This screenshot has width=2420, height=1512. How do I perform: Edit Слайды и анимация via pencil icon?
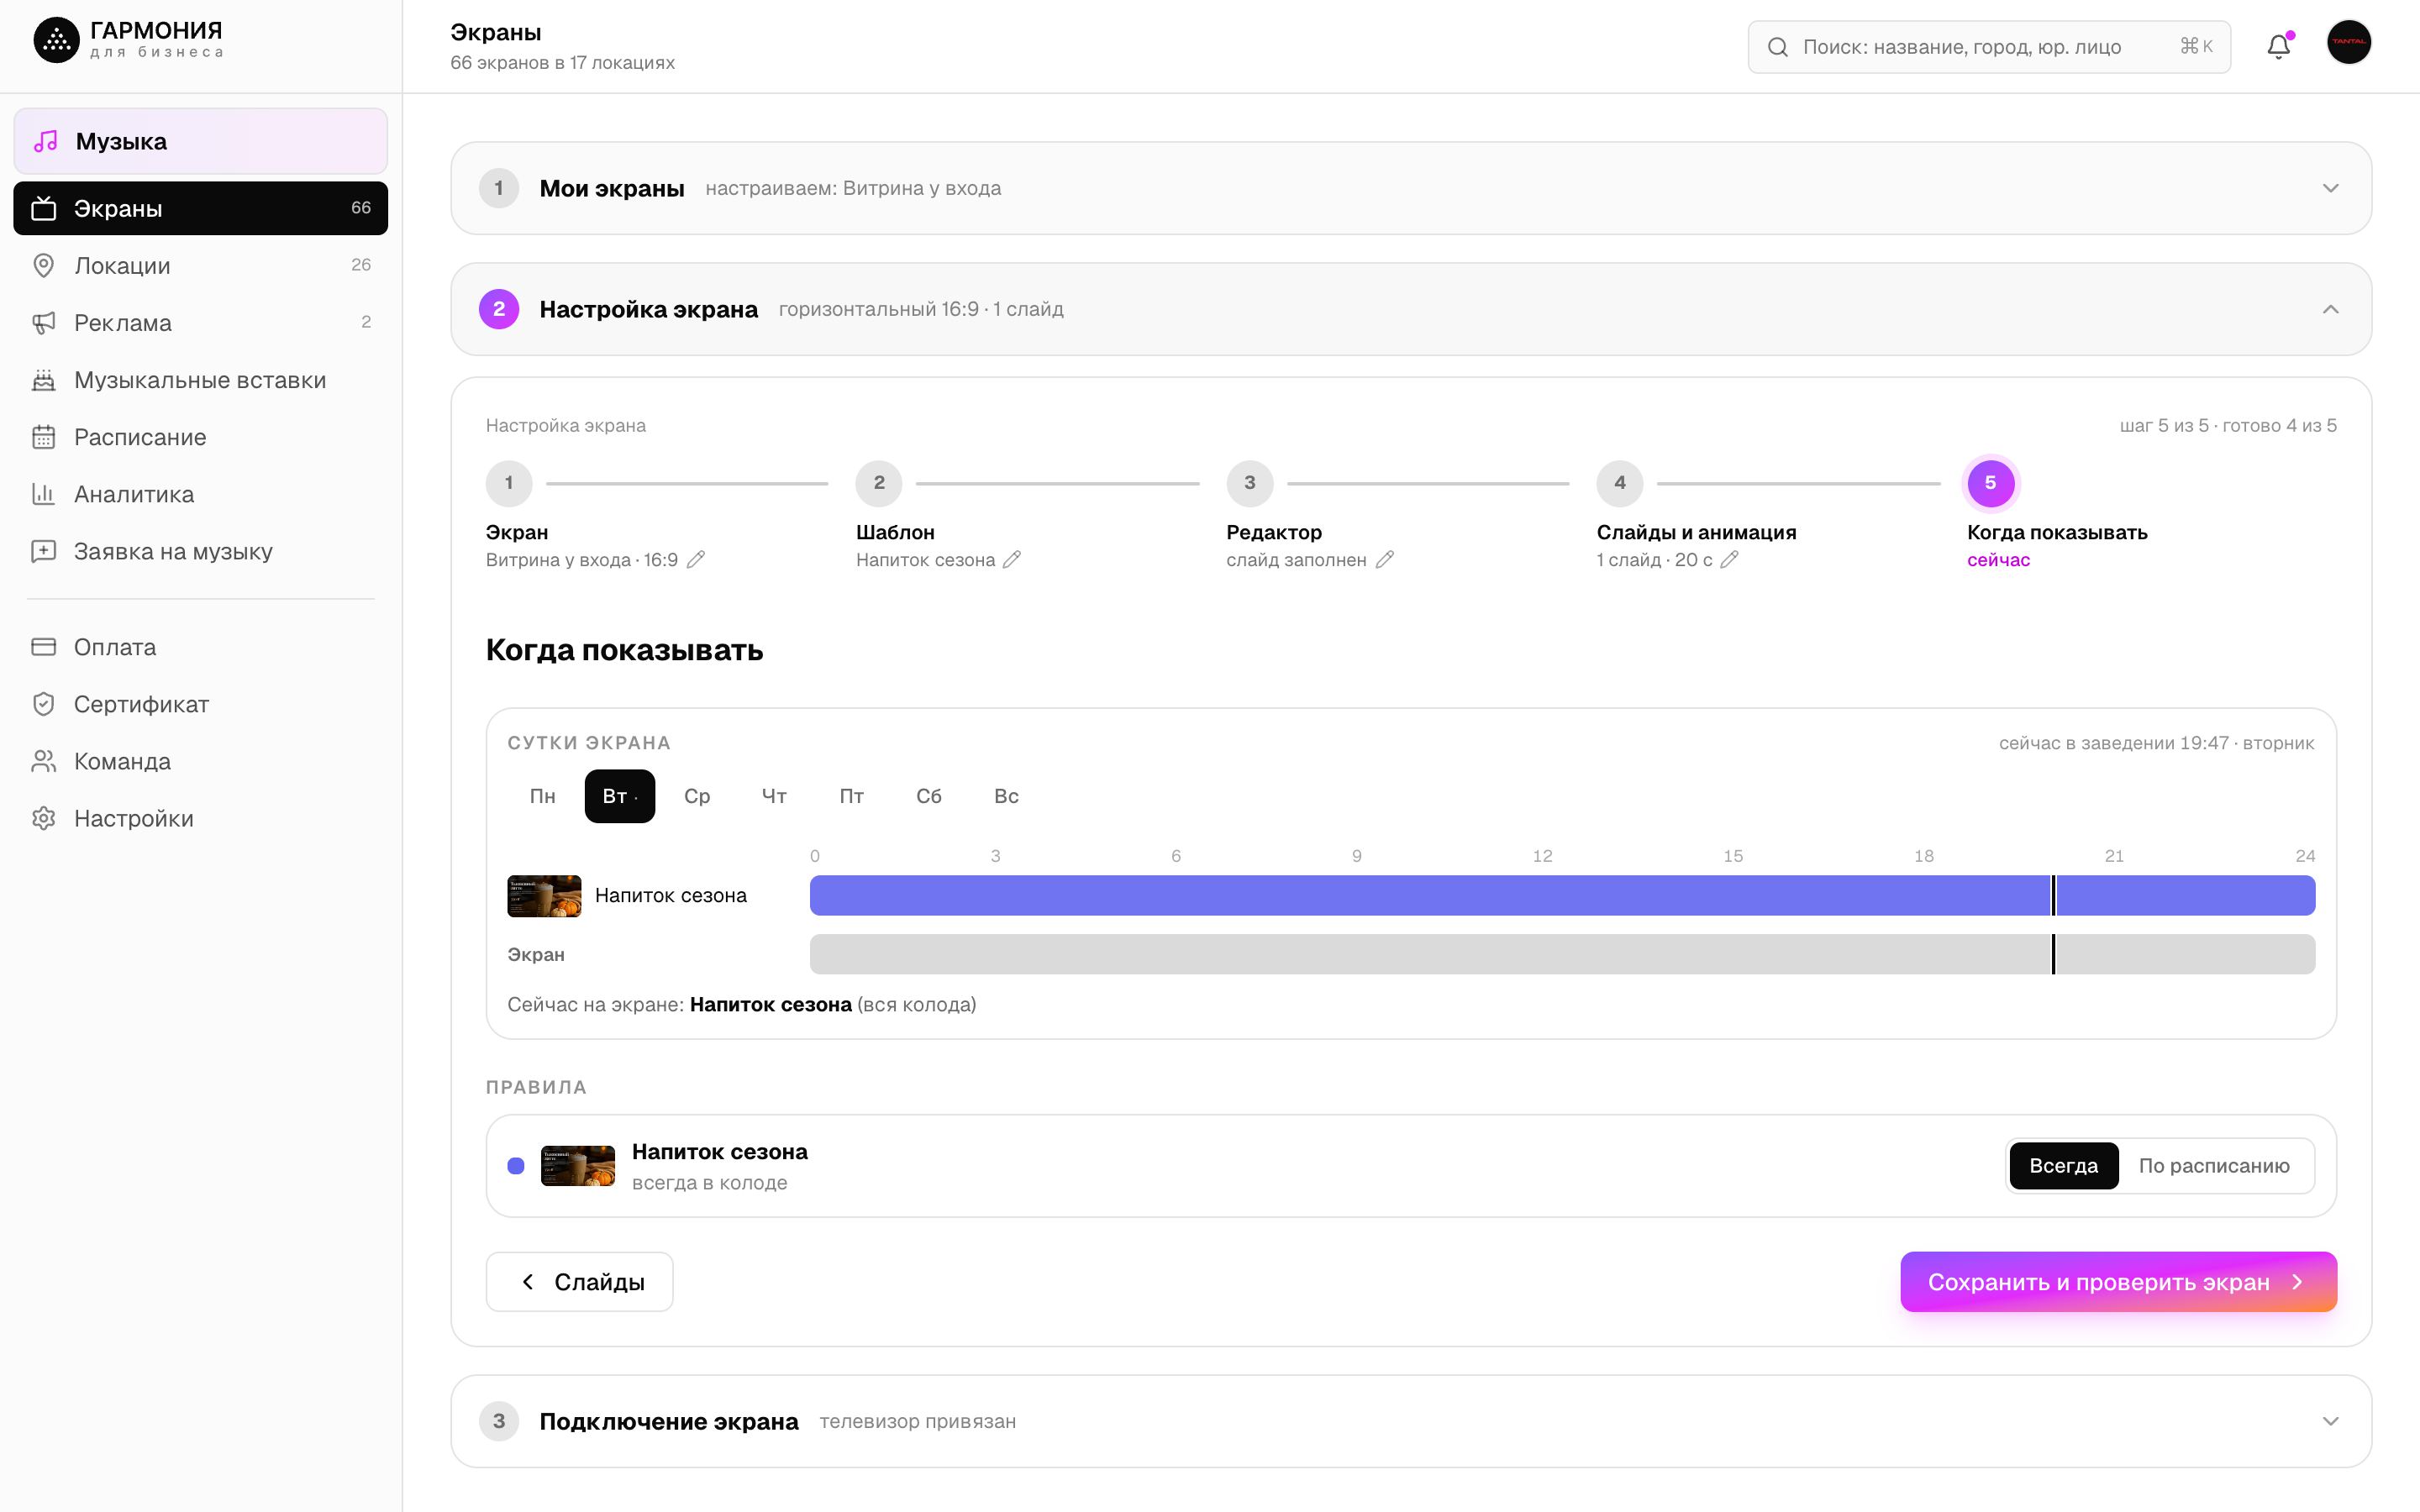click(x=1729, y=559)
